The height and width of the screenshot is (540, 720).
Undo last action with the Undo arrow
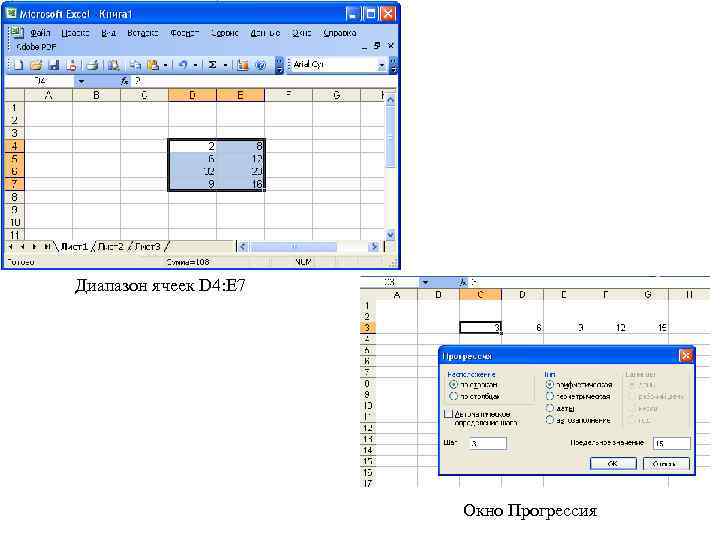pyautogui.click(x=183, y=65)
